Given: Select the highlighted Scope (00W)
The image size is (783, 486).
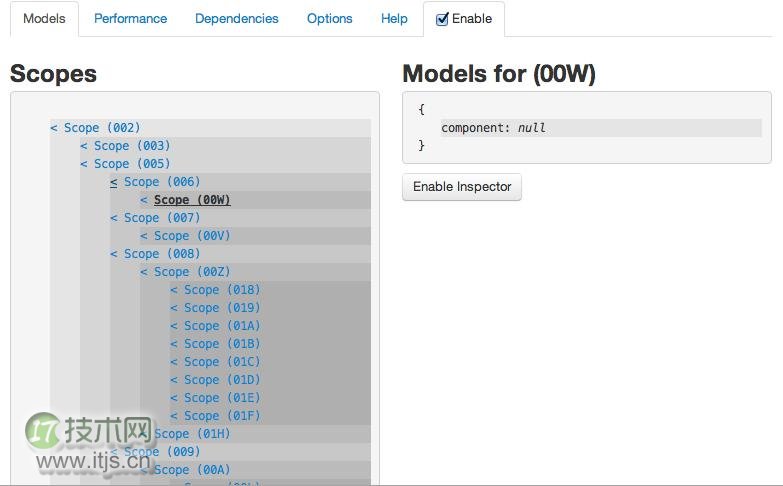Looking at the screenshot, I should click(192, 200).
